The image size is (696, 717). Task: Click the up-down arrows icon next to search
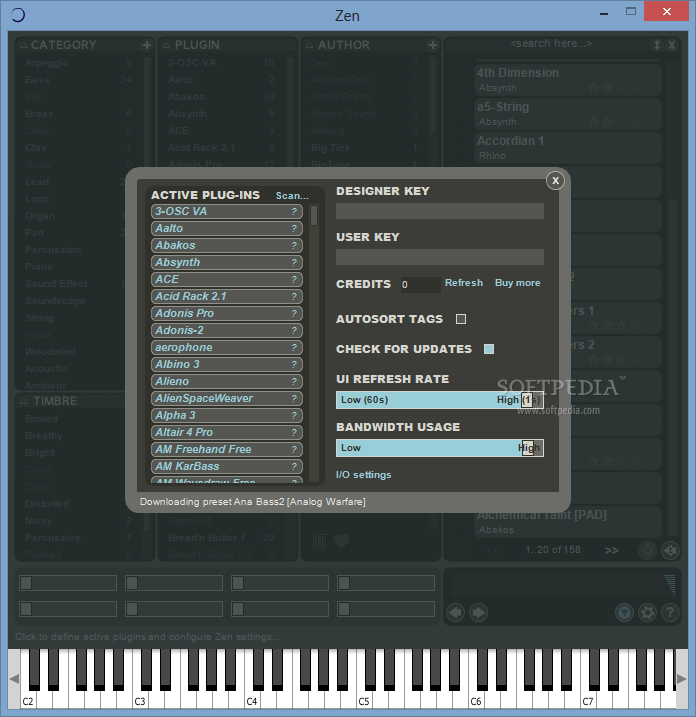coord(657,45)
